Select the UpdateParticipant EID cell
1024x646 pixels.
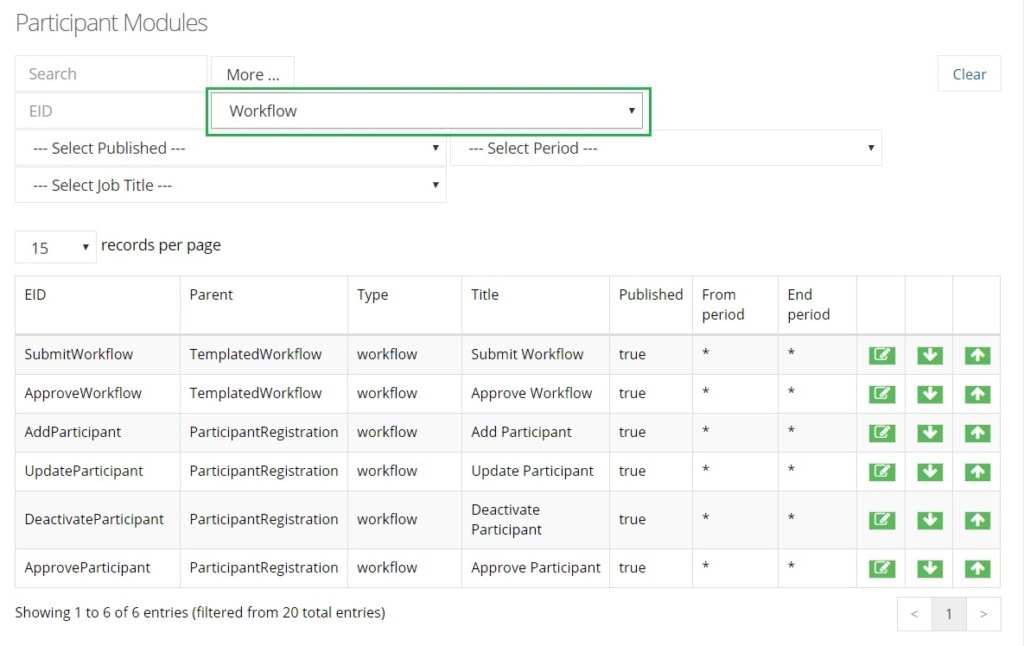click(x=97, y=471)
